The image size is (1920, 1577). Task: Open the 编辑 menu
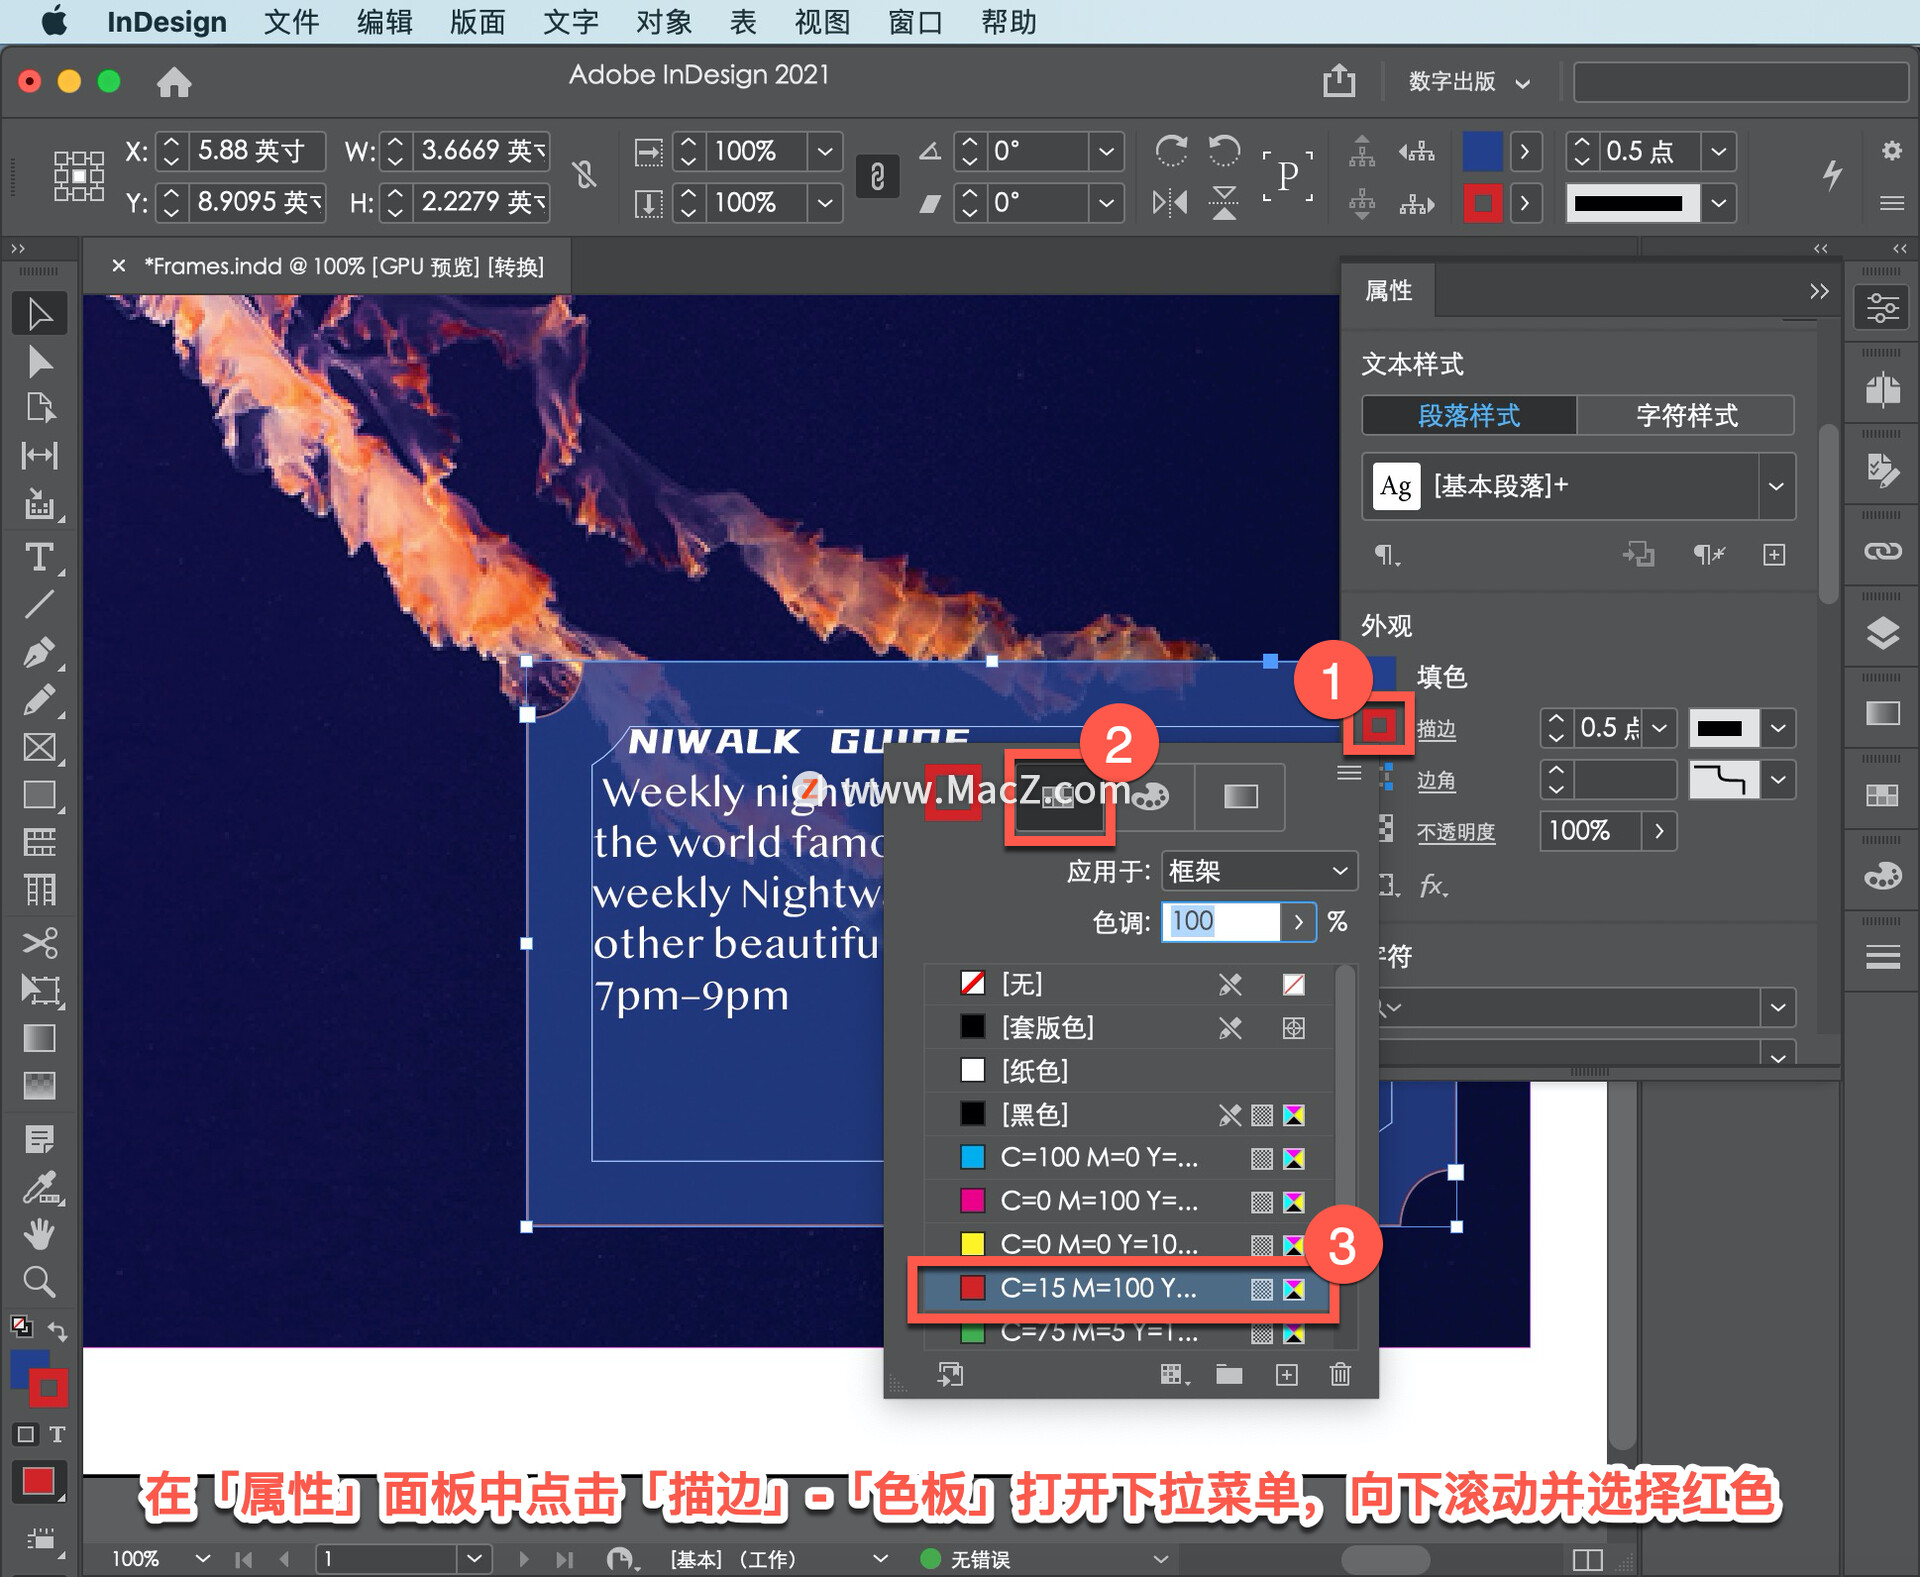(385, 22)
